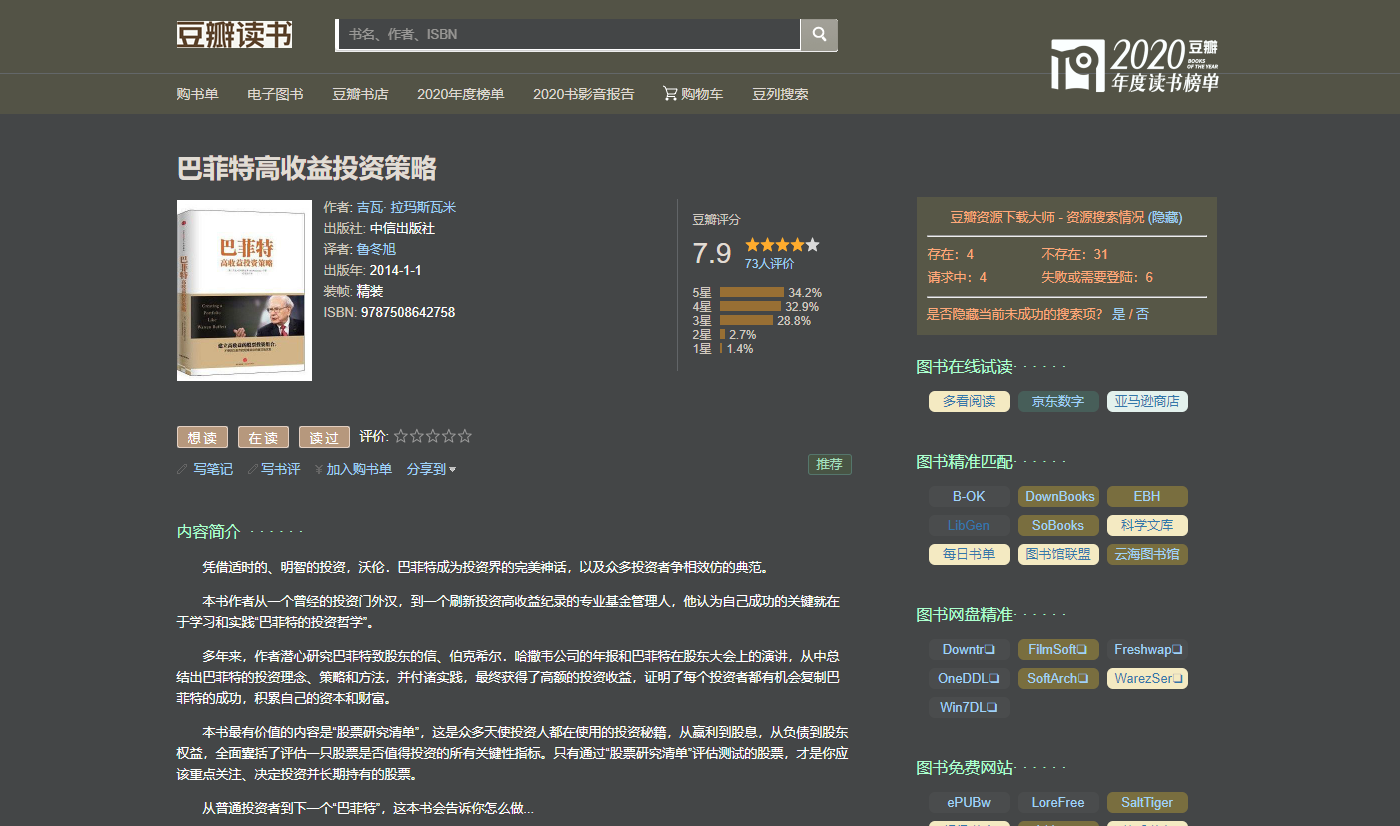The image size is (1400, 826).
Task: Open the 73人评价 ratings link
Action: point(769,264)
